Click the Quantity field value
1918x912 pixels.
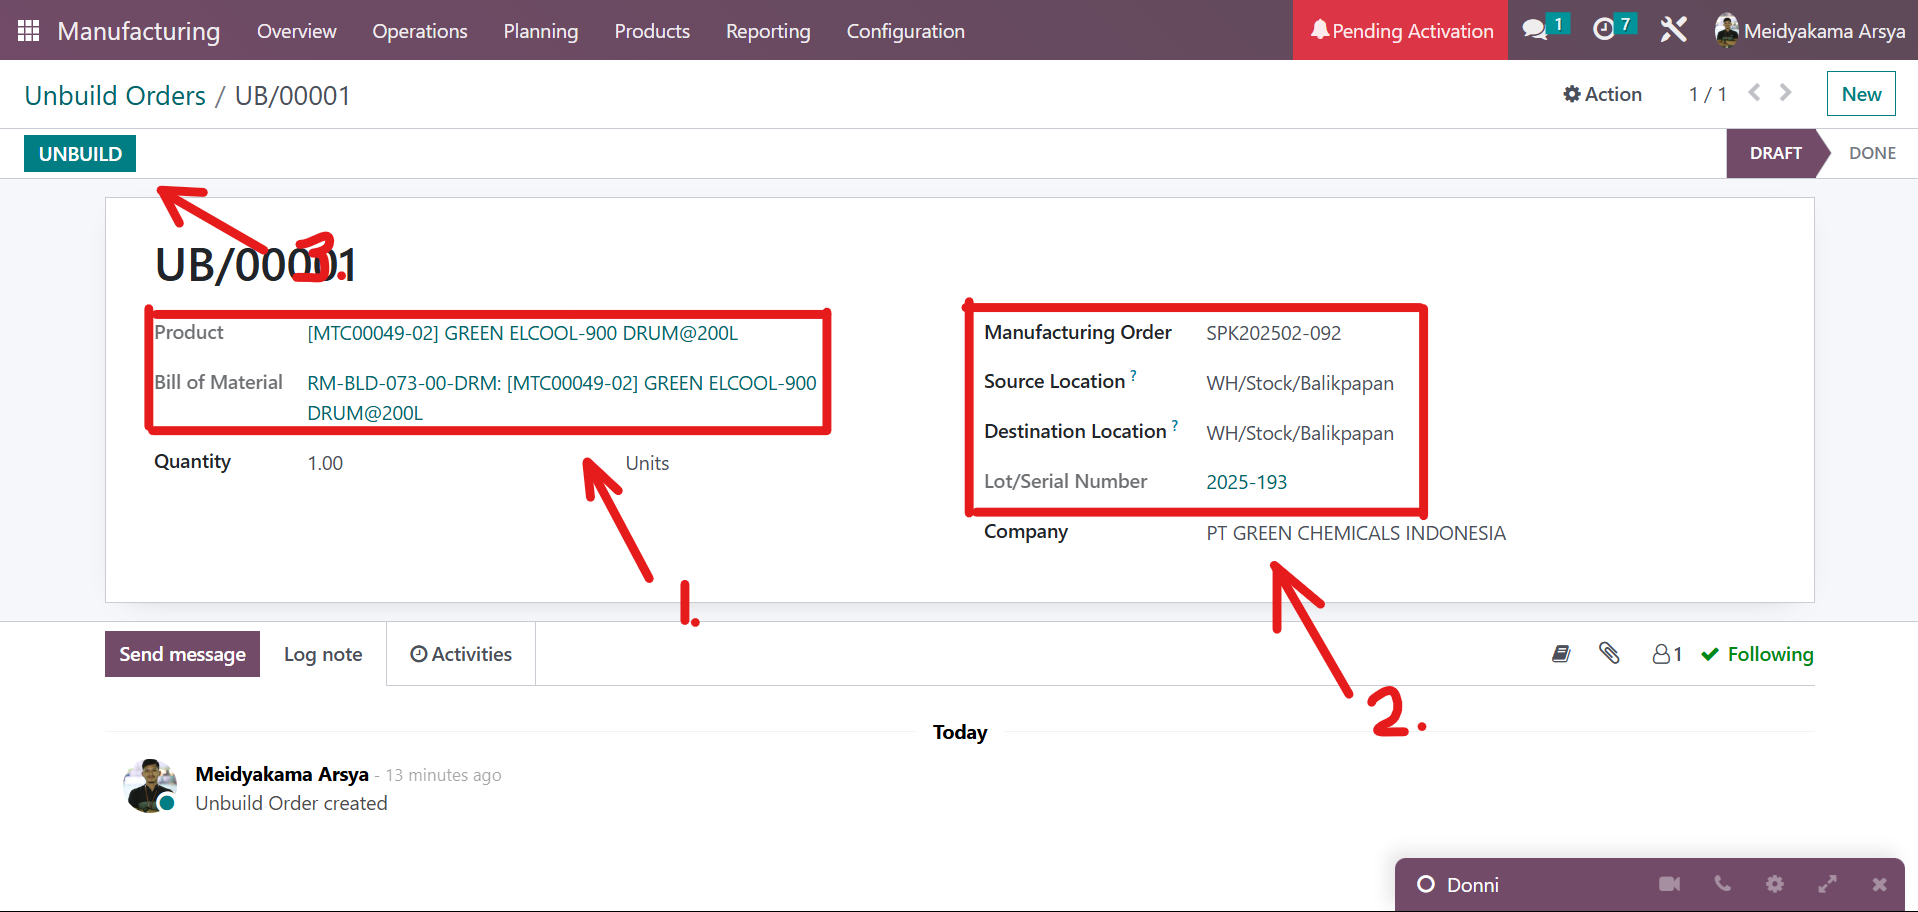click(x=325, y=463)
